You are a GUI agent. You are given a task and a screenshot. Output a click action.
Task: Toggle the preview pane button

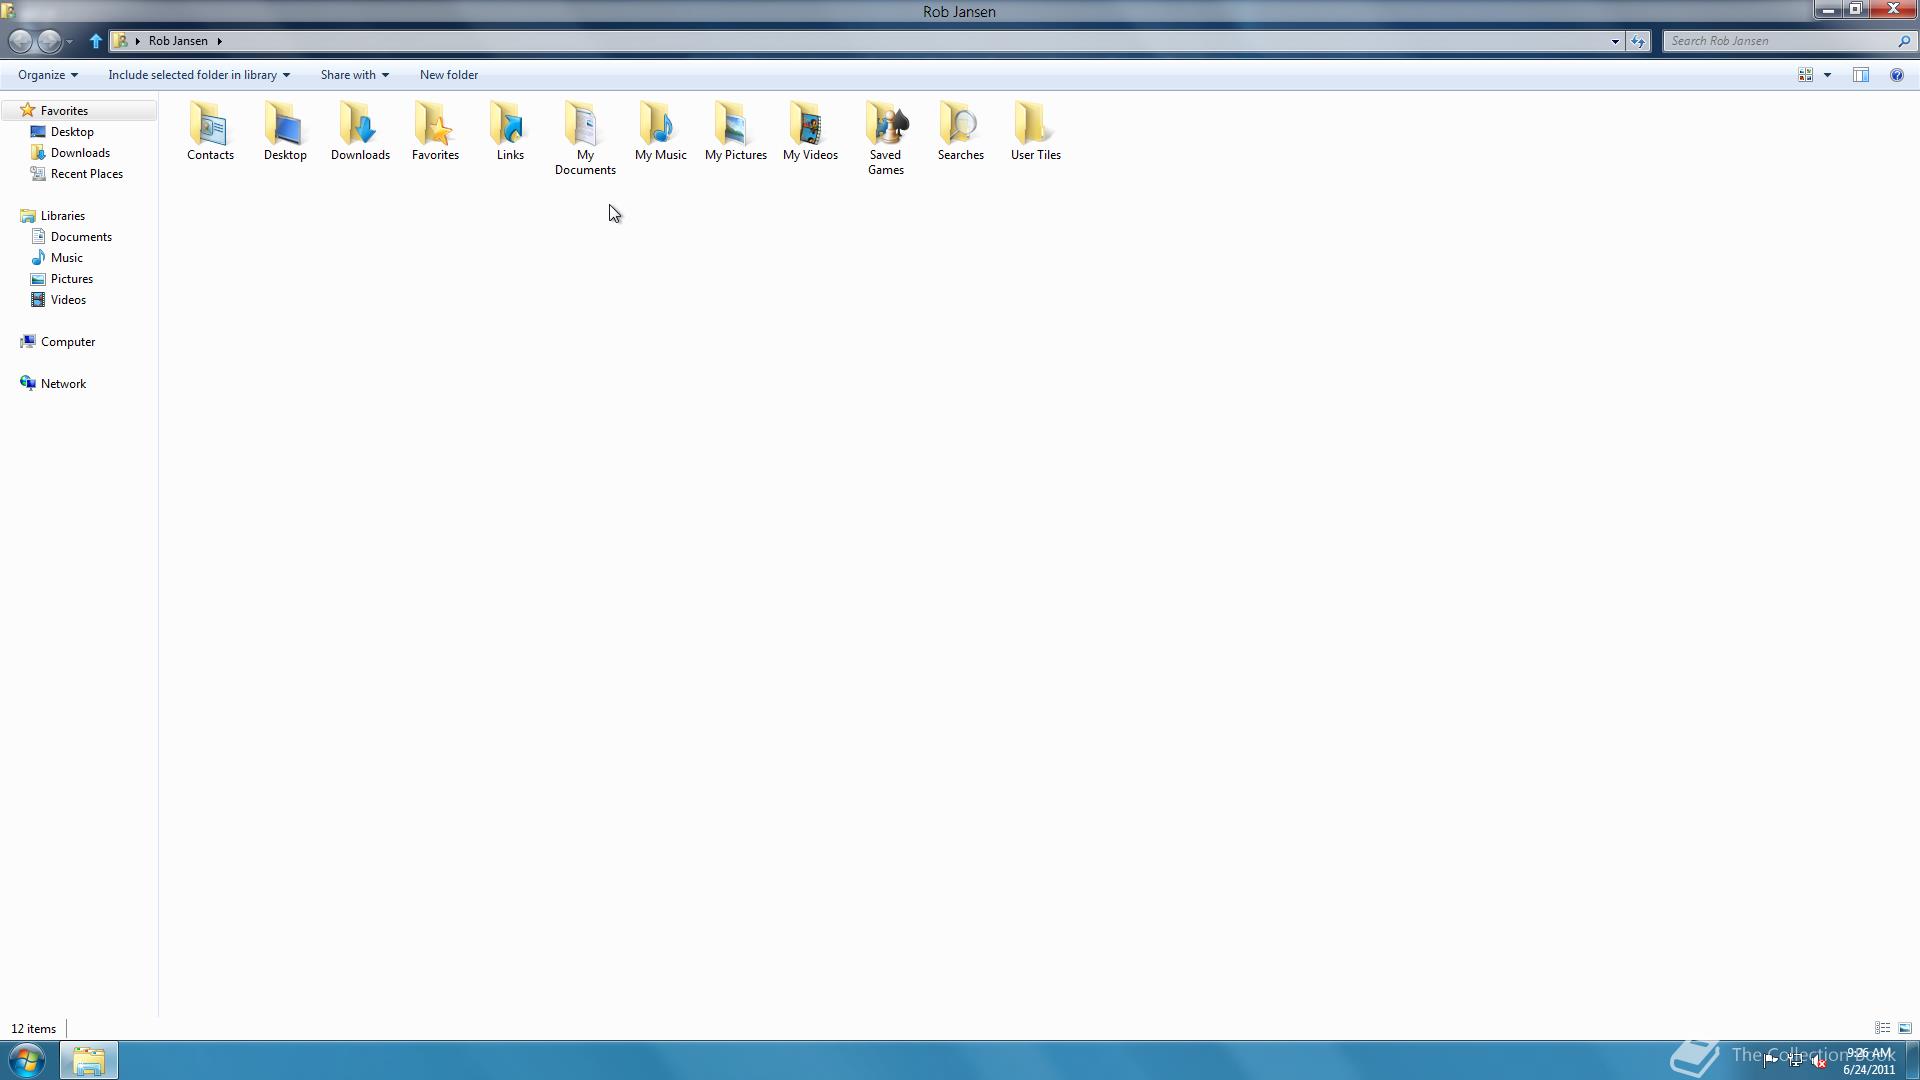click(x=1861, y=75)
